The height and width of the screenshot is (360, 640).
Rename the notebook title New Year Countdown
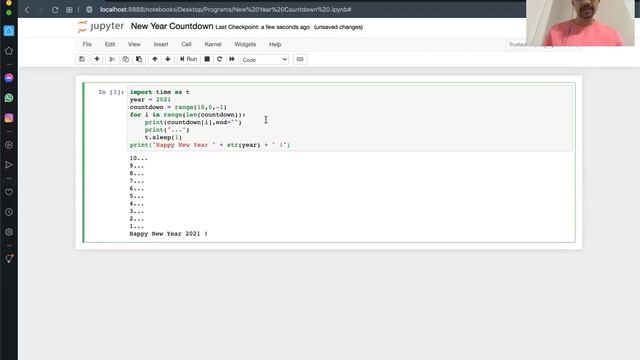coord(172,26)
